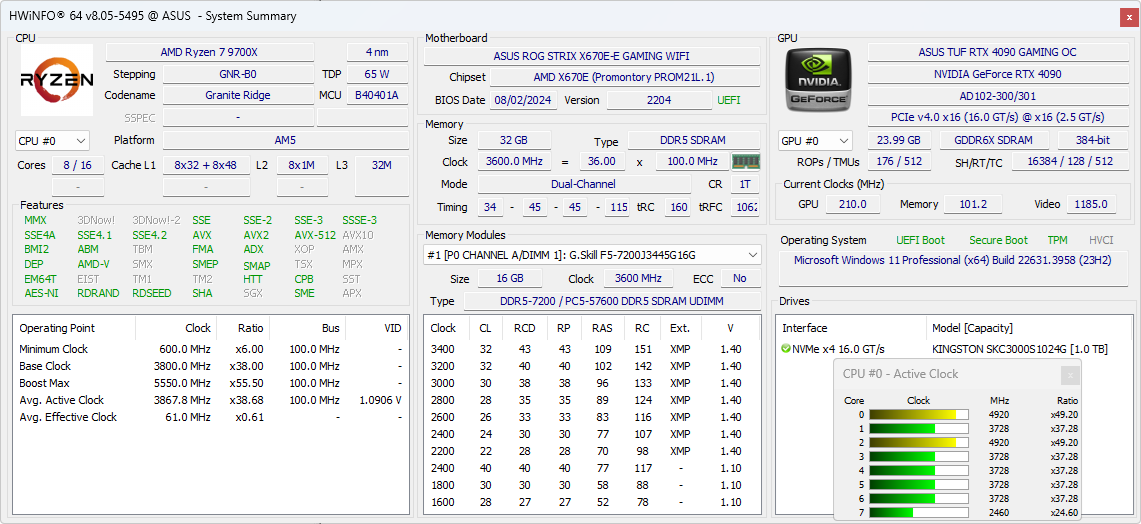Click the ASUS ROG STRIX X670E-E motherboard field
Viewport: 1141px width, 524px height.
[x=592, y=56]
